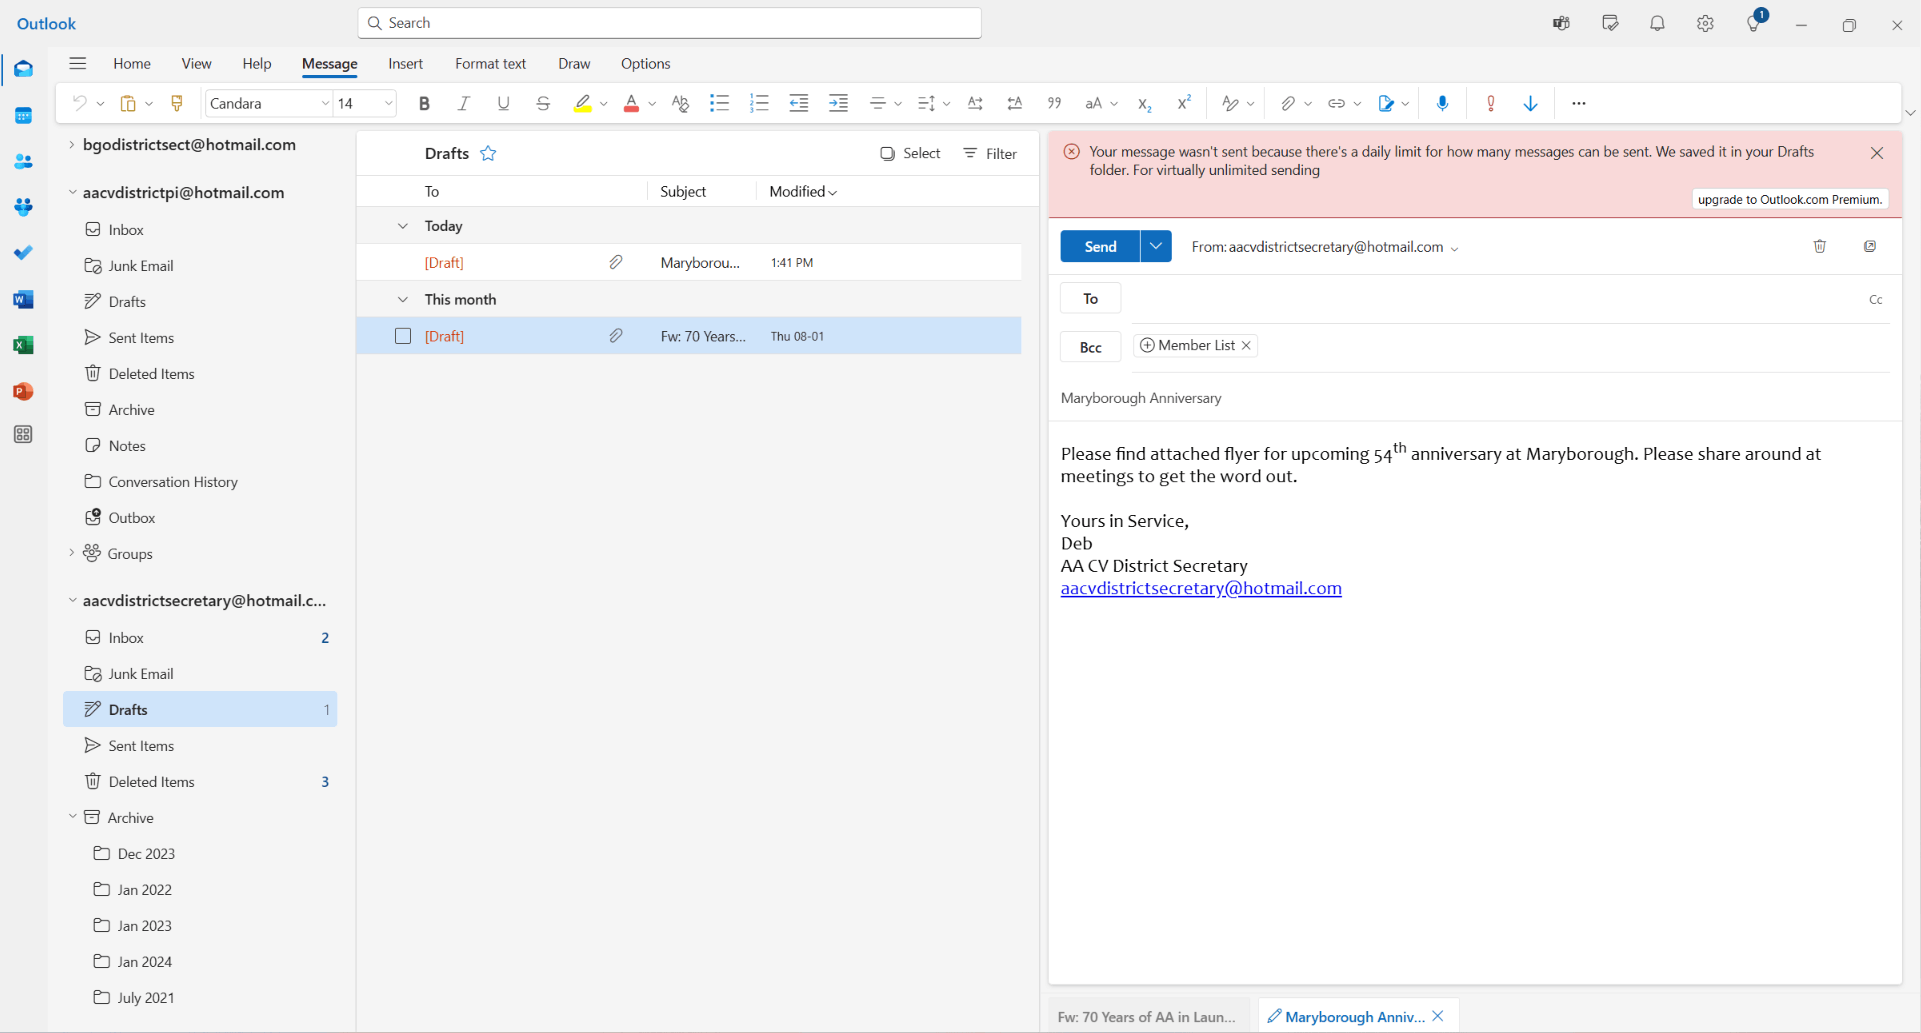Tick the checkbox for Fw: 70 Years draft
The width and height of the screenshot is (1921, 1033).
(403, 336)
